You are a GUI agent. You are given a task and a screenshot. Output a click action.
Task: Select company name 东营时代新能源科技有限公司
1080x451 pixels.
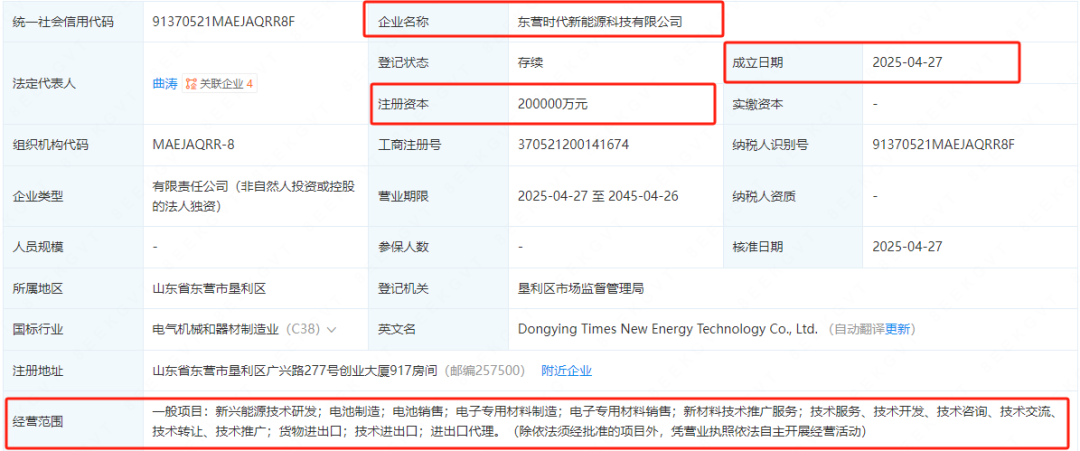point(600,21)
